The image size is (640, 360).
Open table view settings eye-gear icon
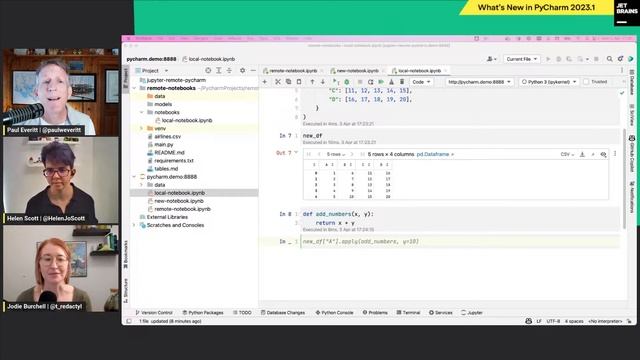pyautogui.click(x=603, y=154)
